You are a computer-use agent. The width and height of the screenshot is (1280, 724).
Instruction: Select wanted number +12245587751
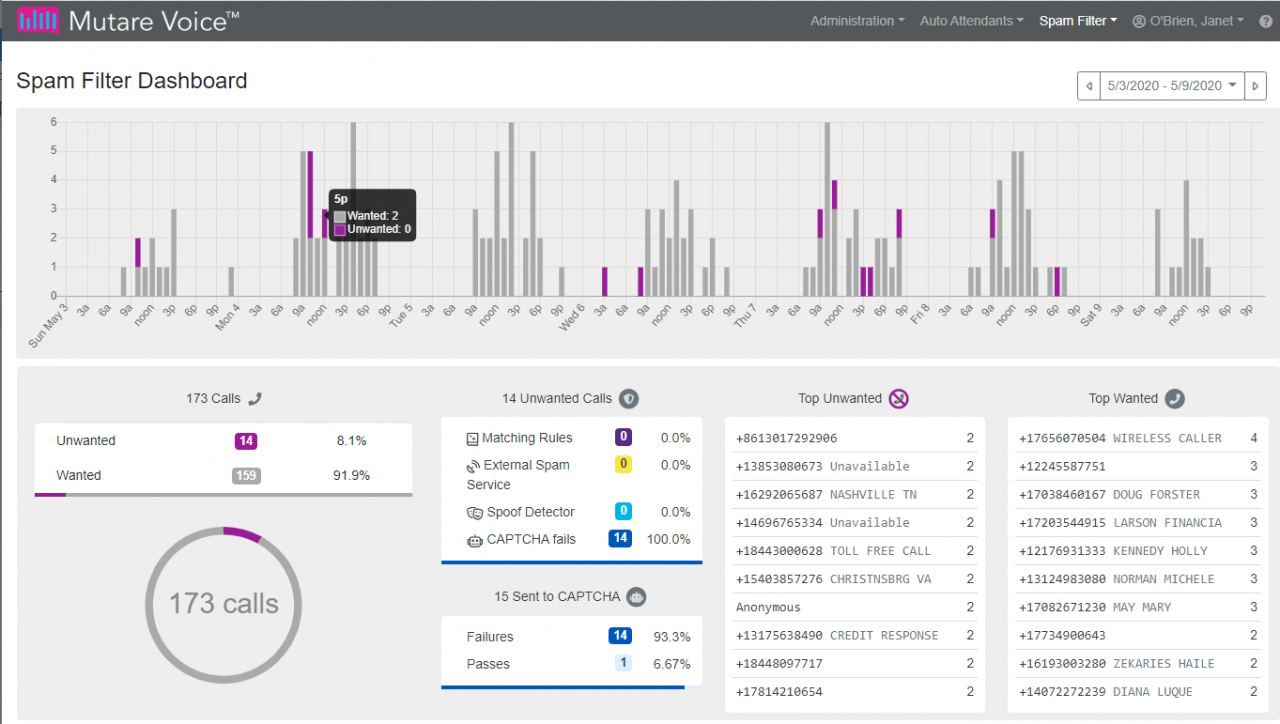(x=1138, y=467)
